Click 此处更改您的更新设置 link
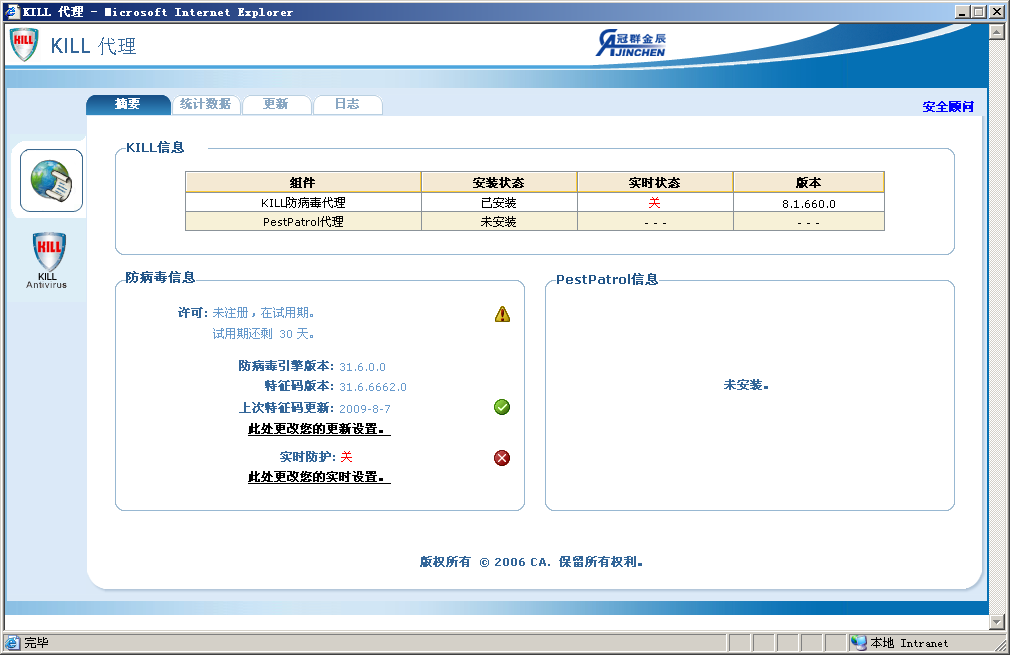This screenshot has height=655, width=1010. (319, 429)
